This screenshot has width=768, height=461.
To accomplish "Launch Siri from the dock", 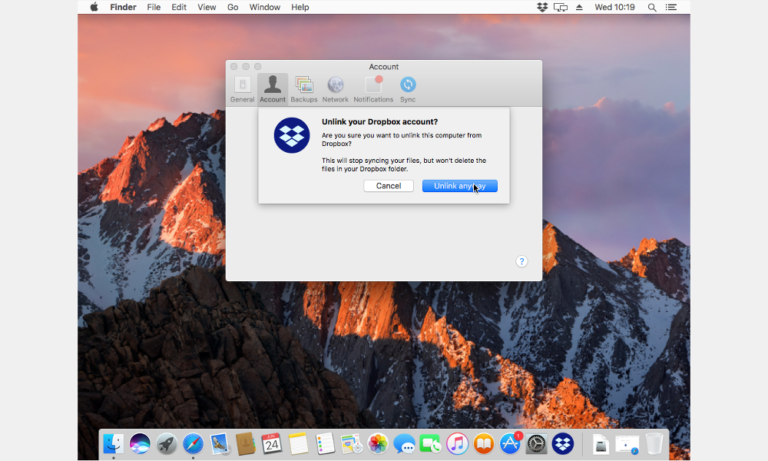I will click(140, 444).
